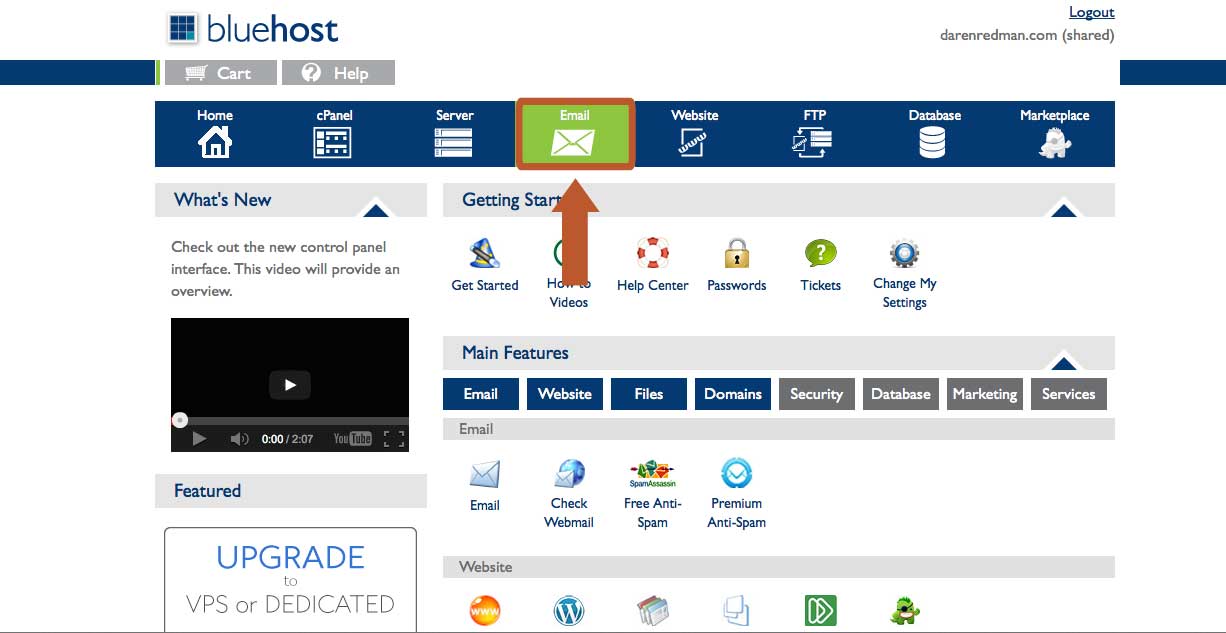Select the Email tab in Main Features

pos(481,394)
